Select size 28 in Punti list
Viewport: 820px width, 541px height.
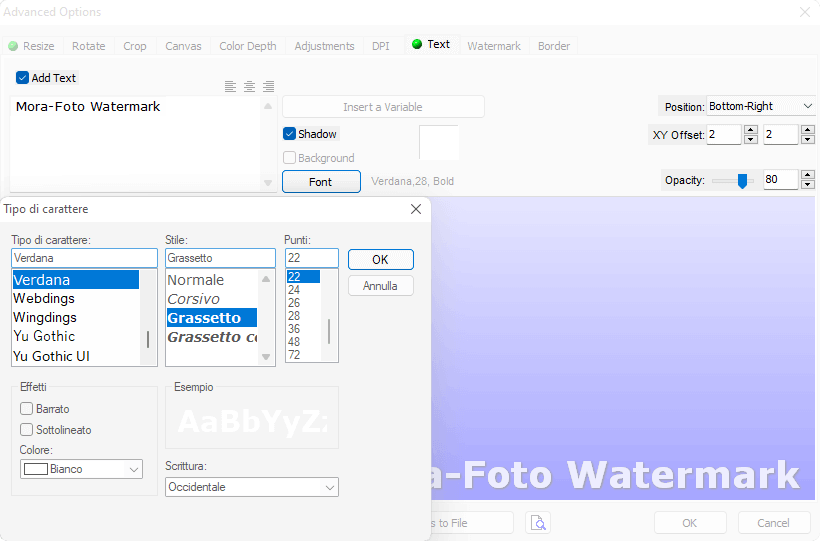[303, 315]
